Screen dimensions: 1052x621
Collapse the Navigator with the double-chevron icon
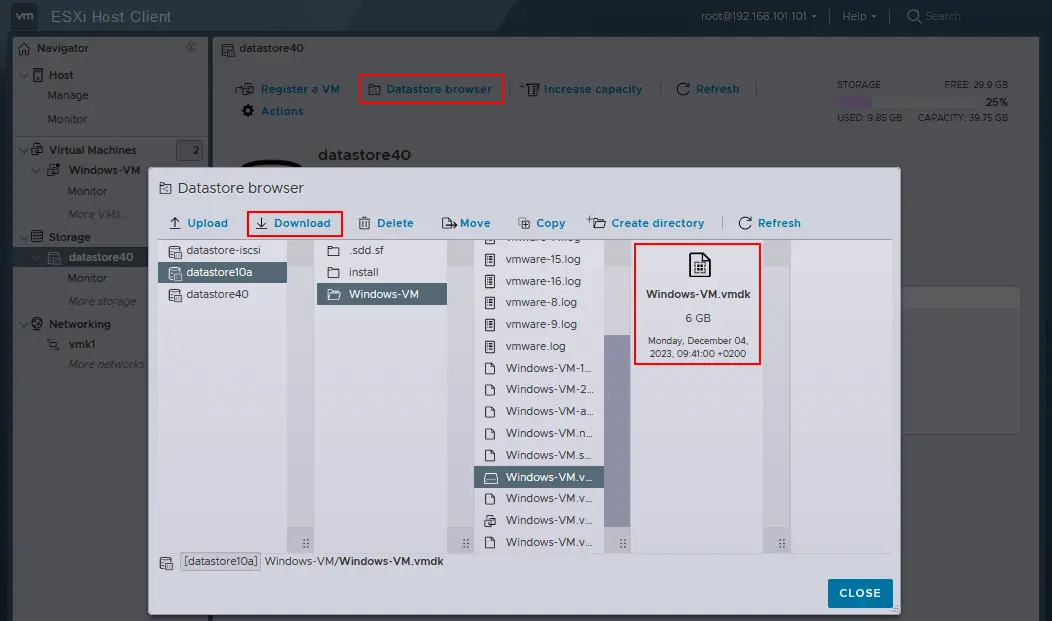pos(191,47)
